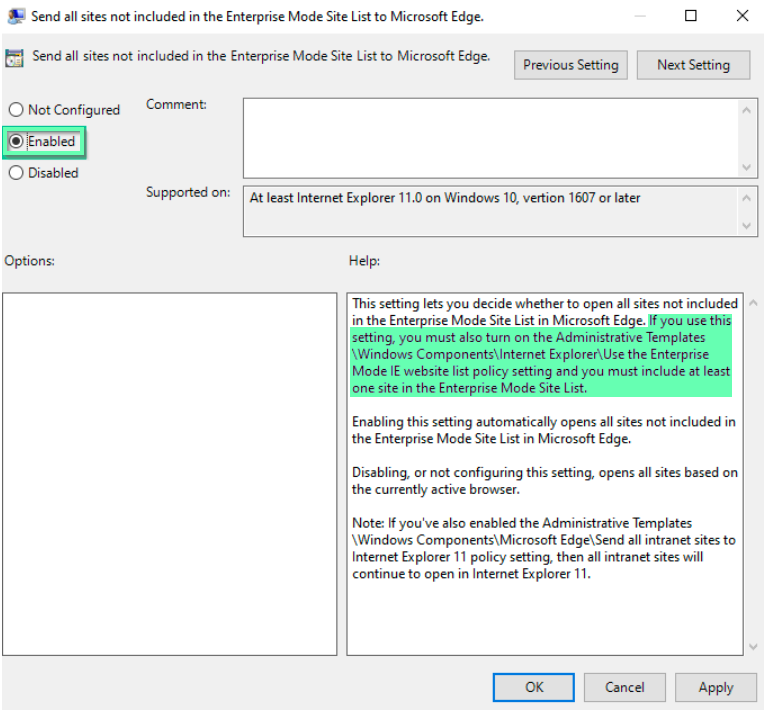Select the Enabled radio button
This screenshot has width=768, height=716.
(x=16, y=142)
